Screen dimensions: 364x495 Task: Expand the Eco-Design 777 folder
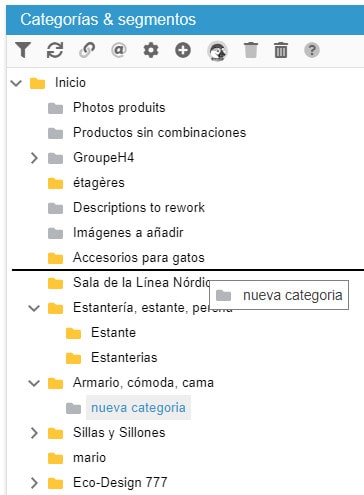34,483
